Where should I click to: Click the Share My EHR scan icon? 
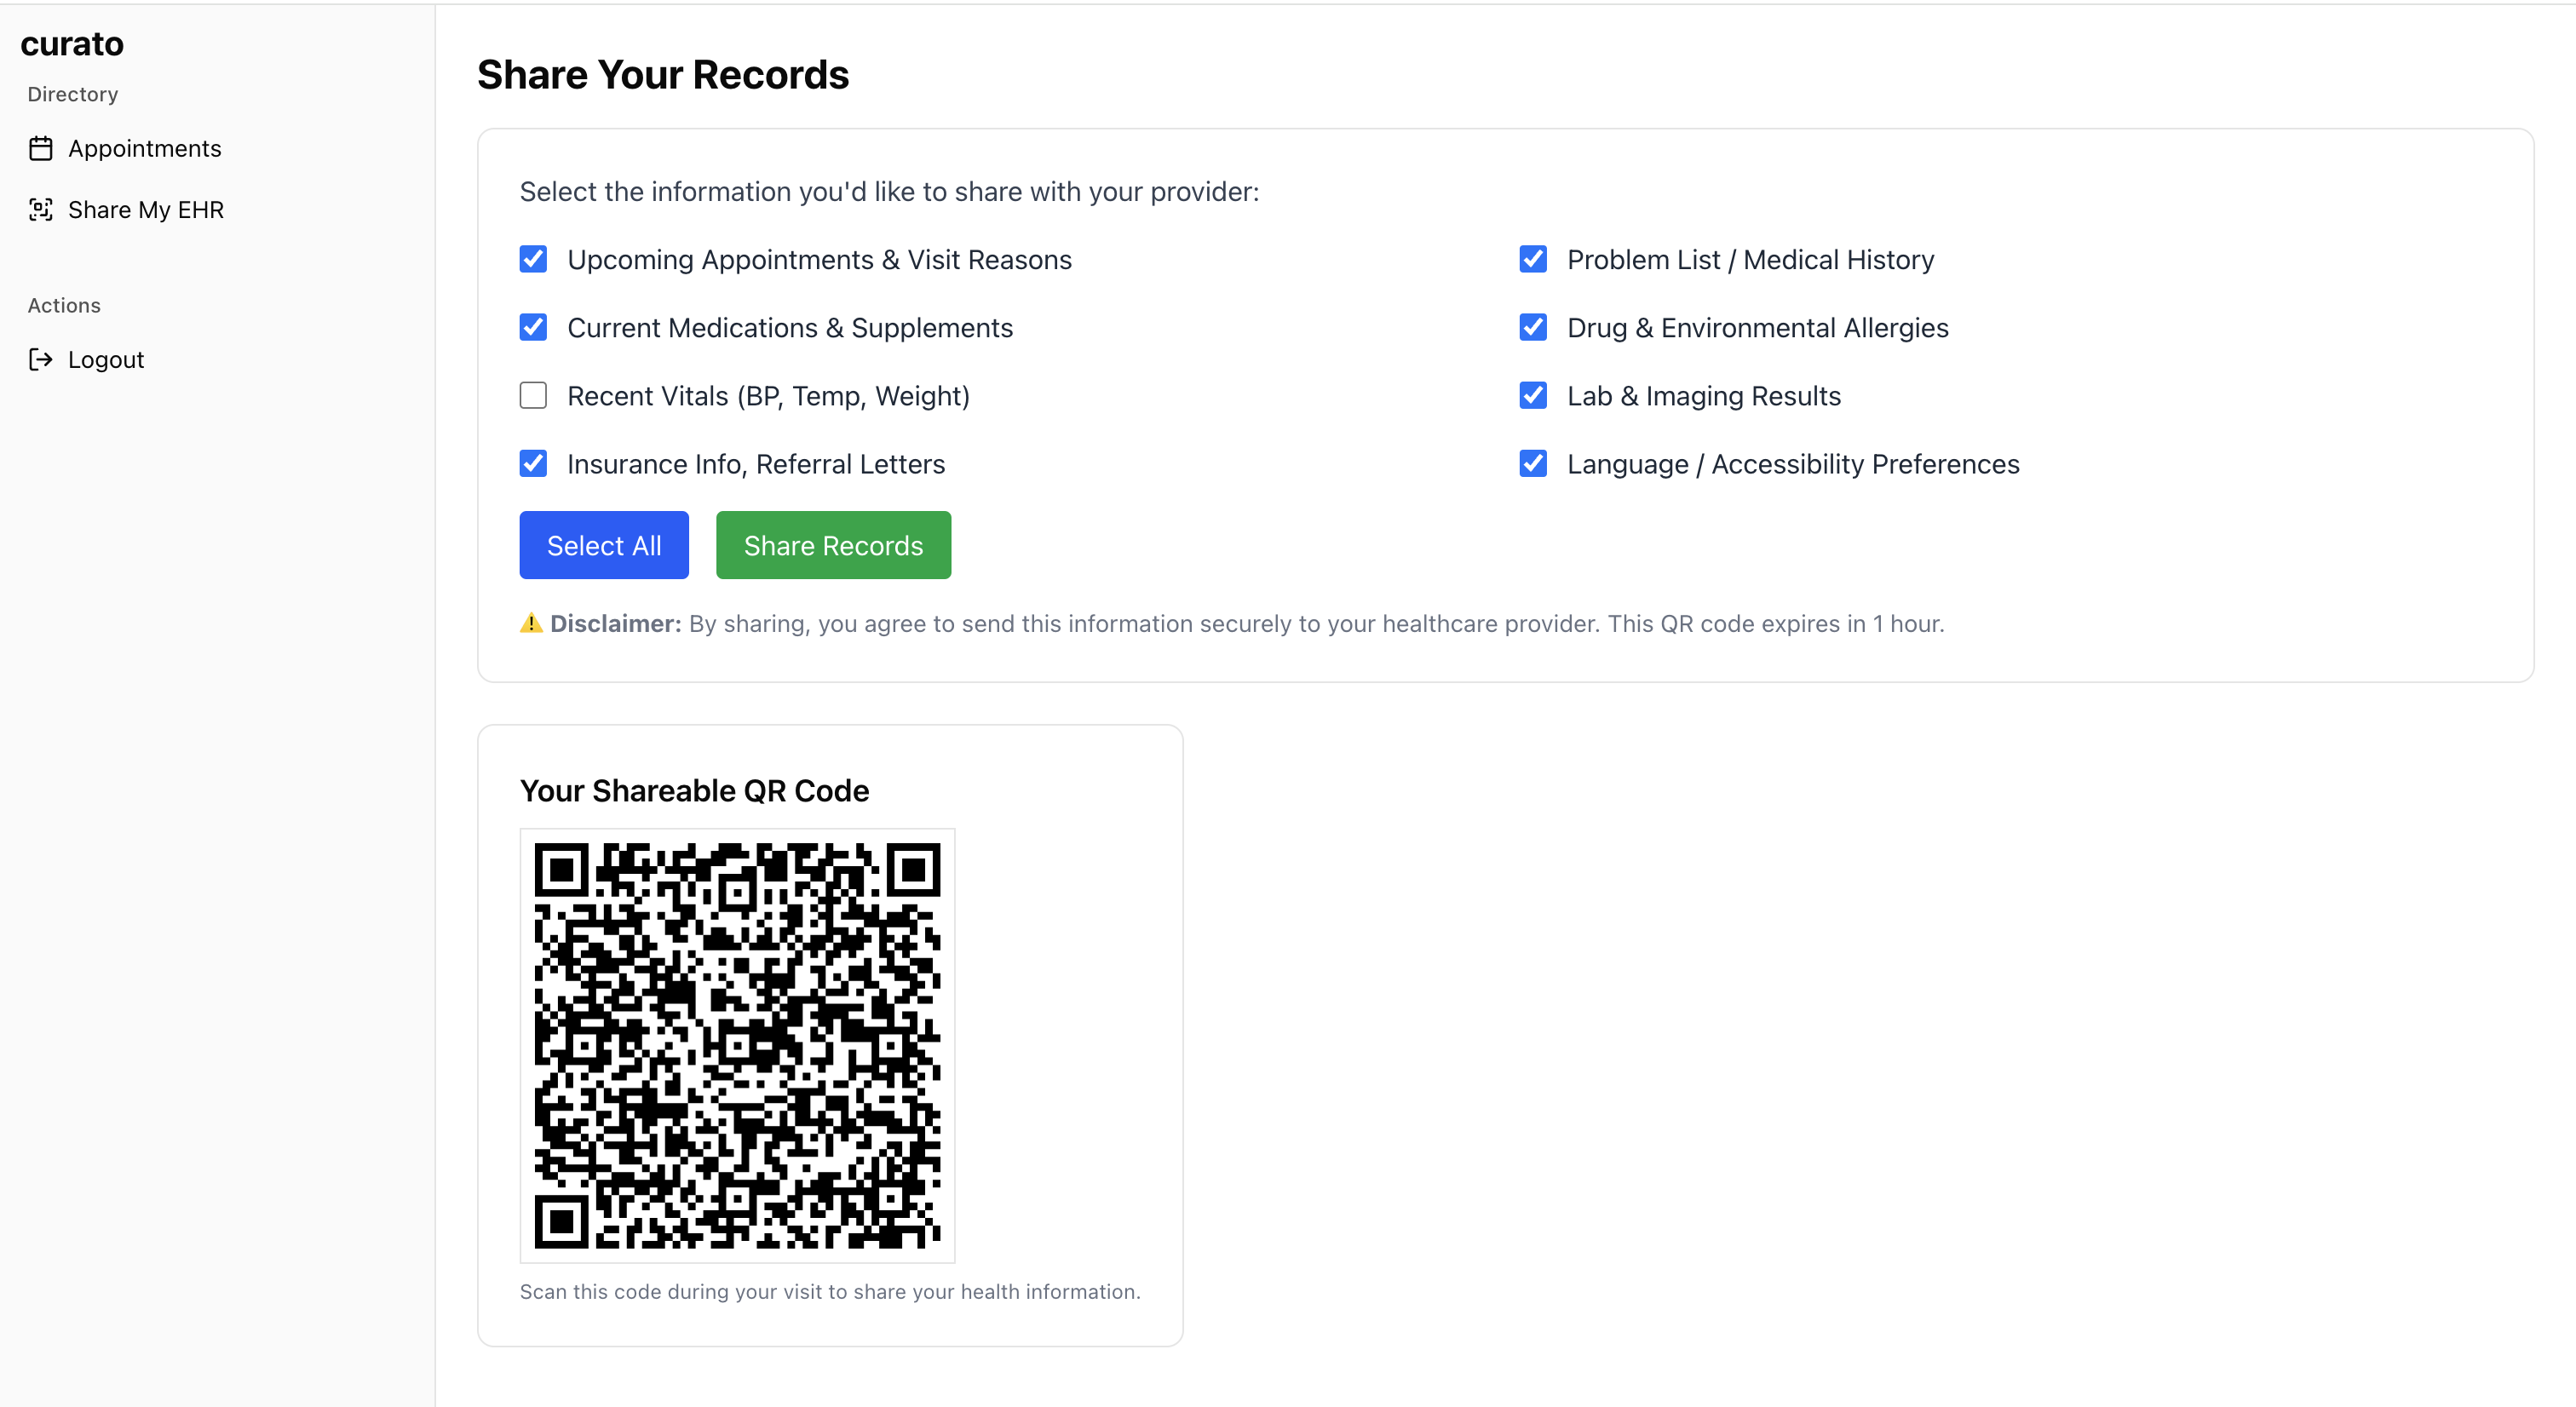coord(40,210)
